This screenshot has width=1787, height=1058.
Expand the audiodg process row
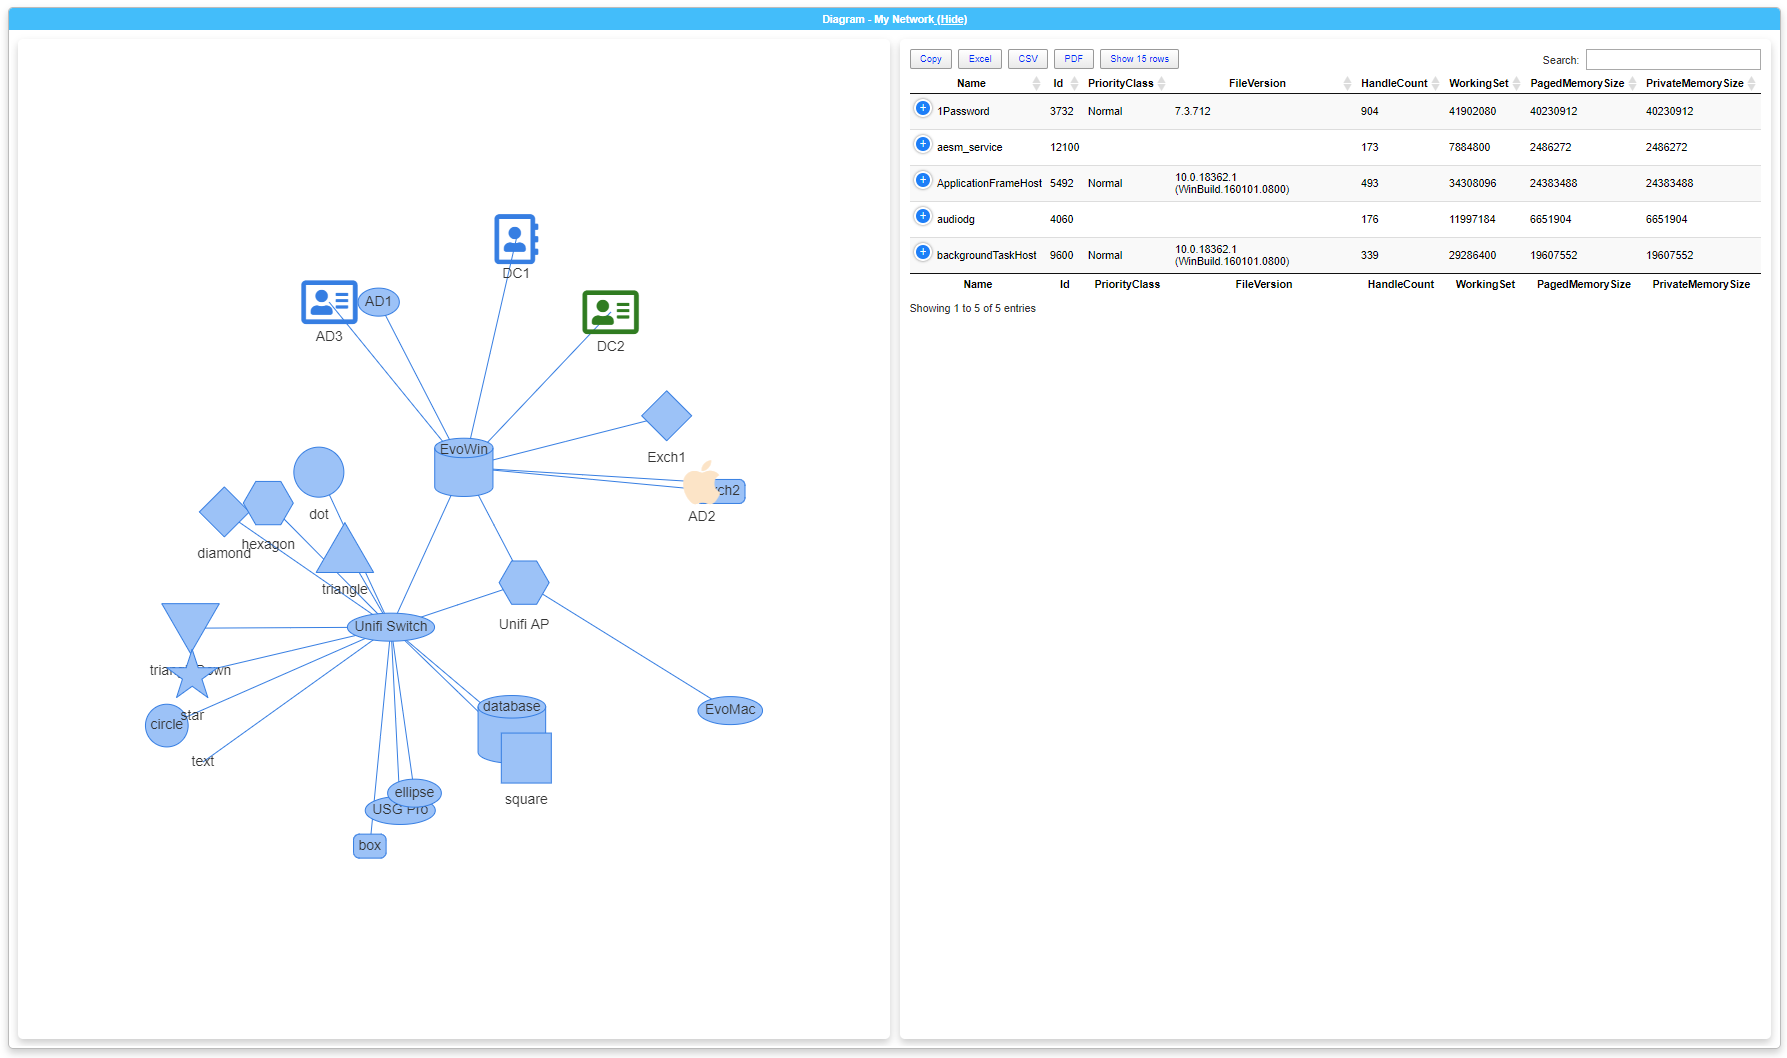pyautogui.click(x=922, y=216)
